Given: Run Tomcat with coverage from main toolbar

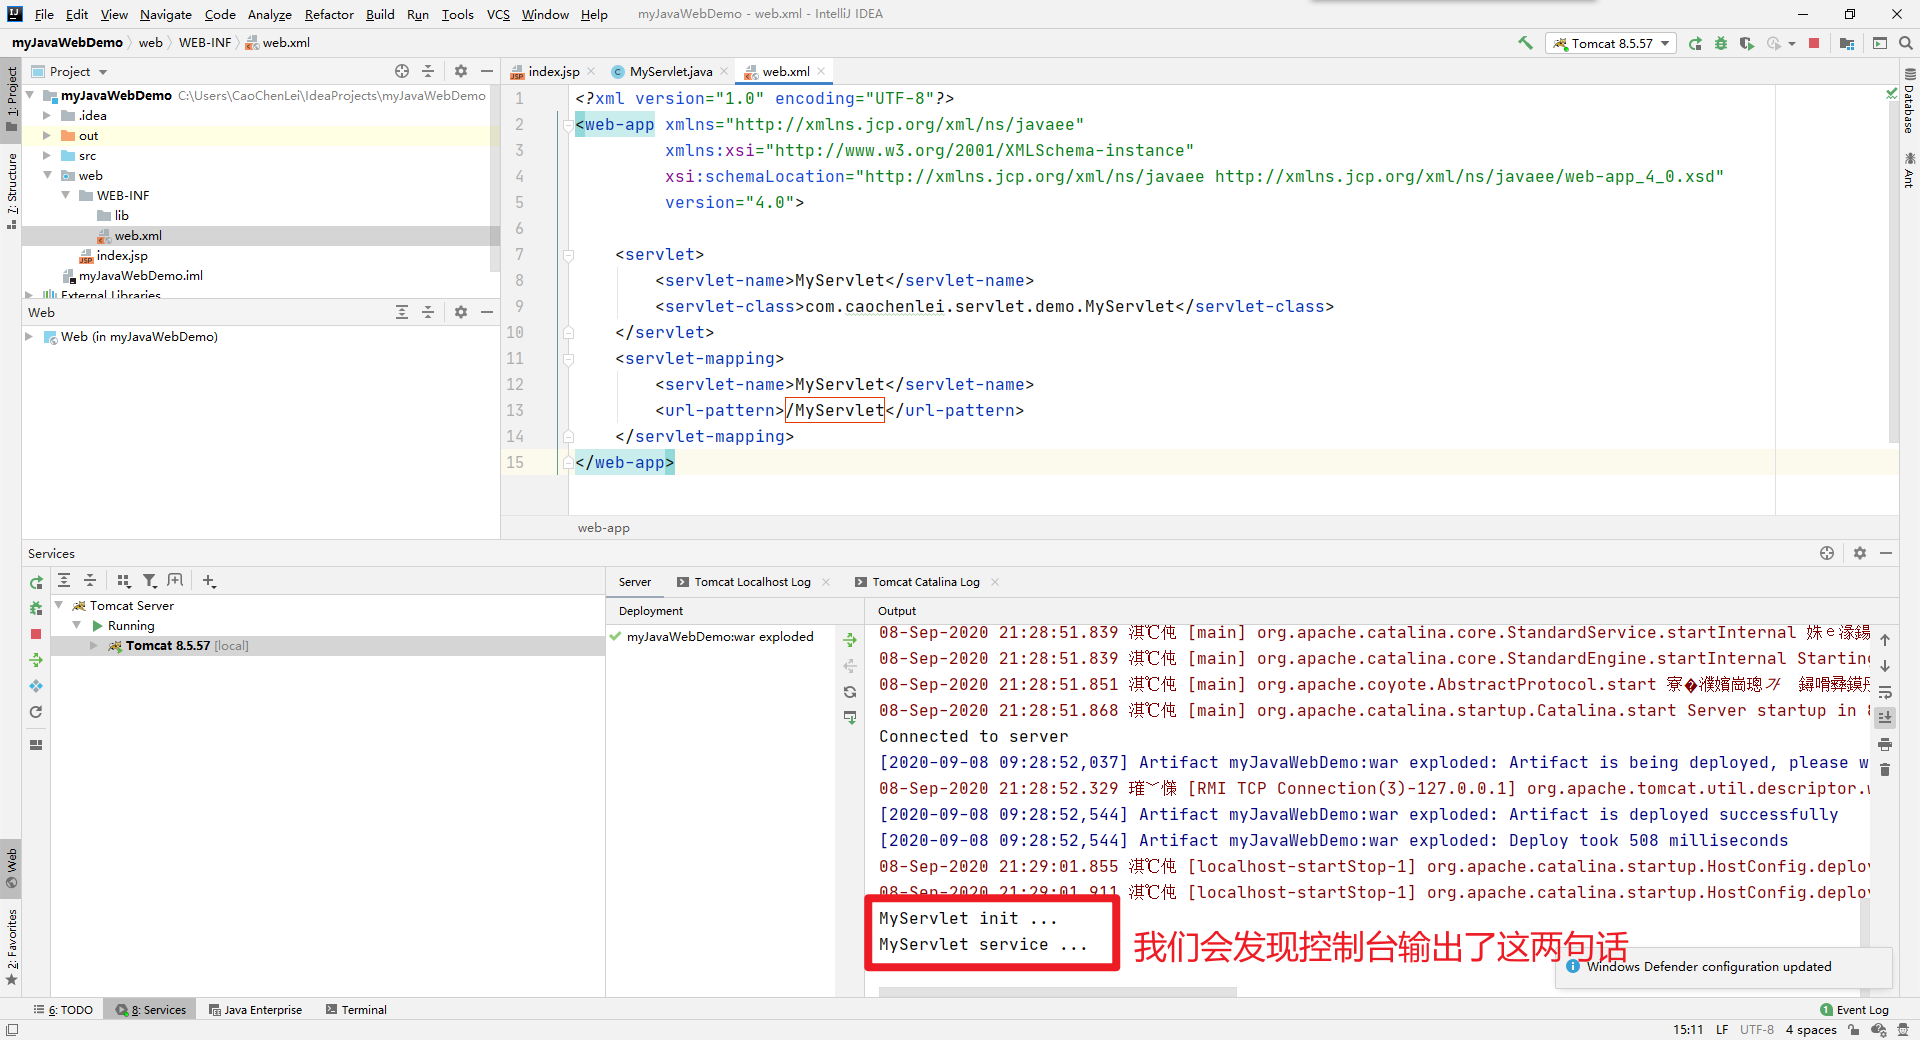Looking at the screenshot, I should point(1747,43).
